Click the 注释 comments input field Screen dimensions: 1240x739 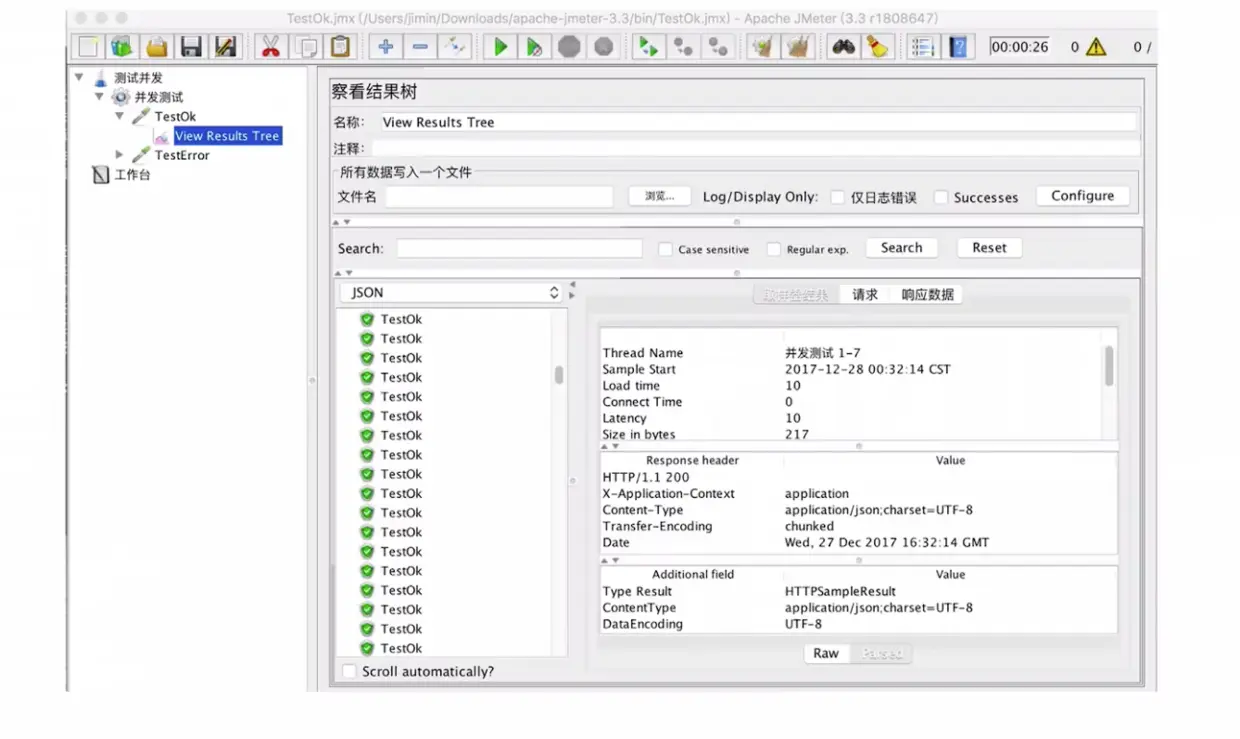pos(756,148)
